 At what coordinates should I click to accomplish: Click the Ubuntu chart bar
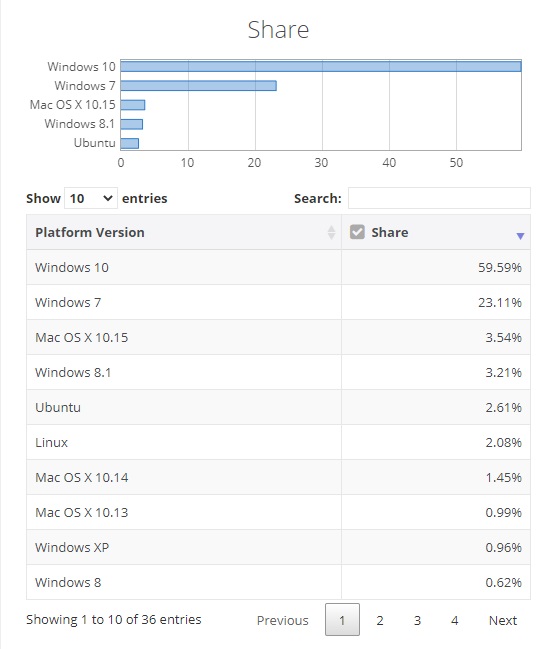130,143
